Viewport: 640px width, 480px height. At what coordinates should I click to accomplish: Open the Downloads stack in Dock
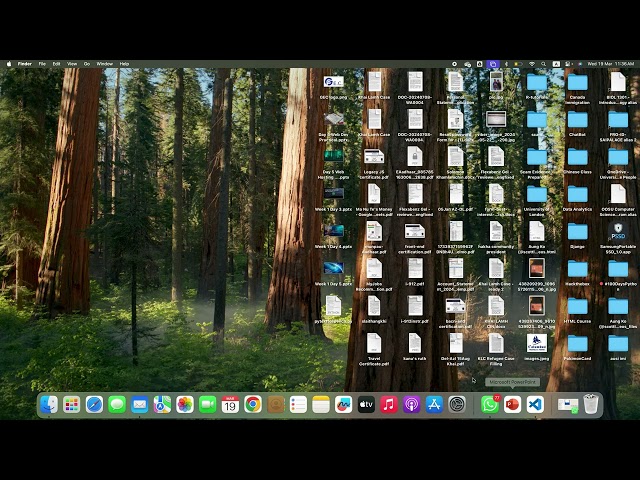pos(568,405)
